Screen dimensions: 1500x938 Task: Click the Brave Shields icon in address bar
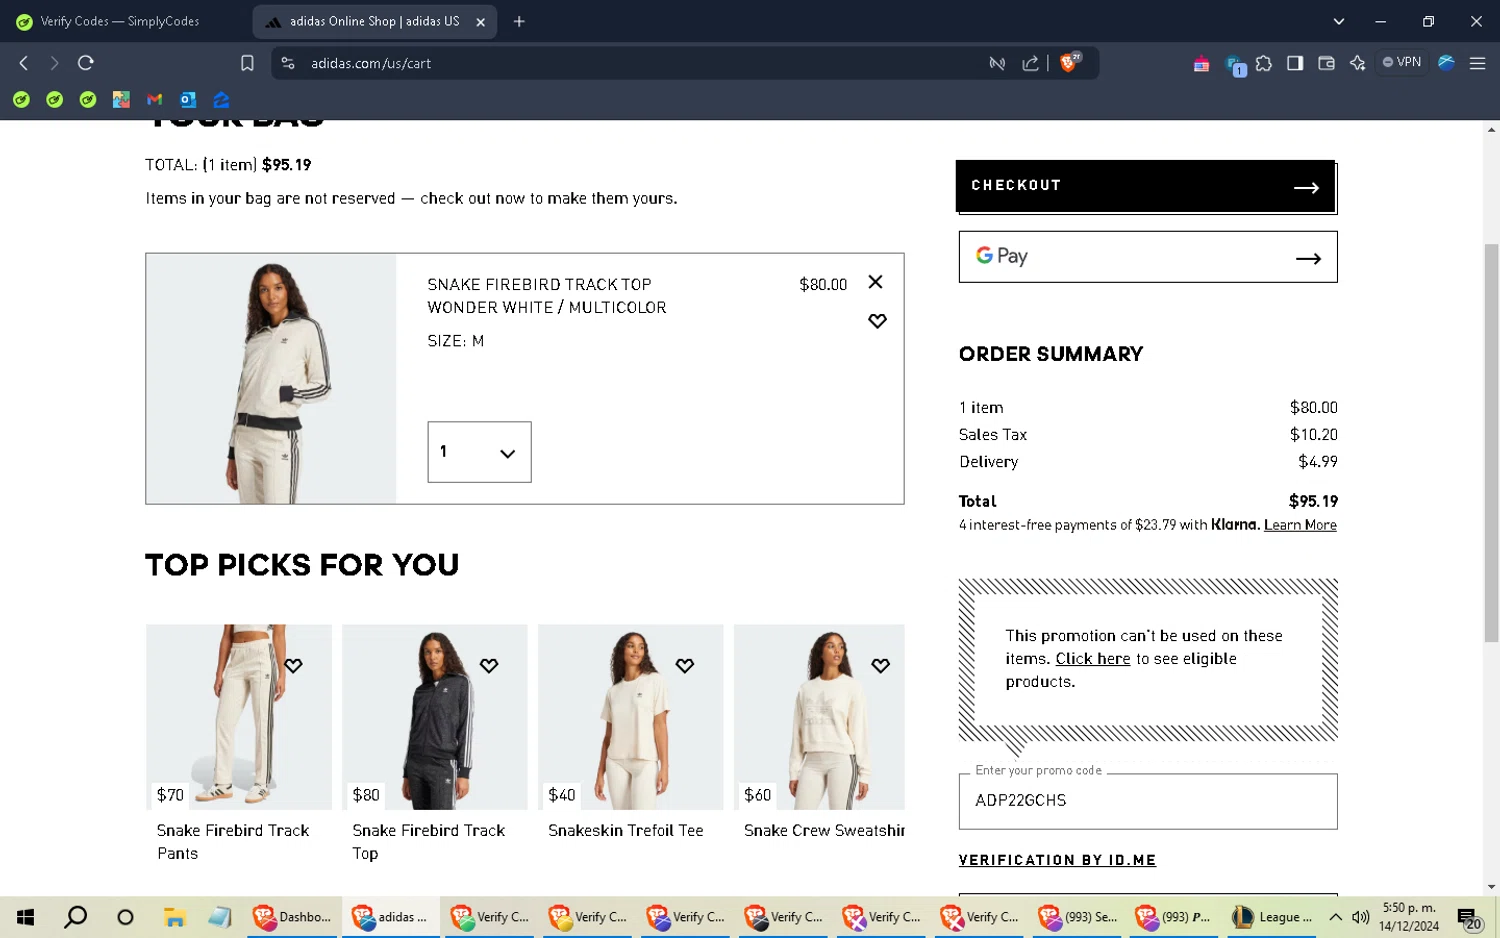[1070, 63]
